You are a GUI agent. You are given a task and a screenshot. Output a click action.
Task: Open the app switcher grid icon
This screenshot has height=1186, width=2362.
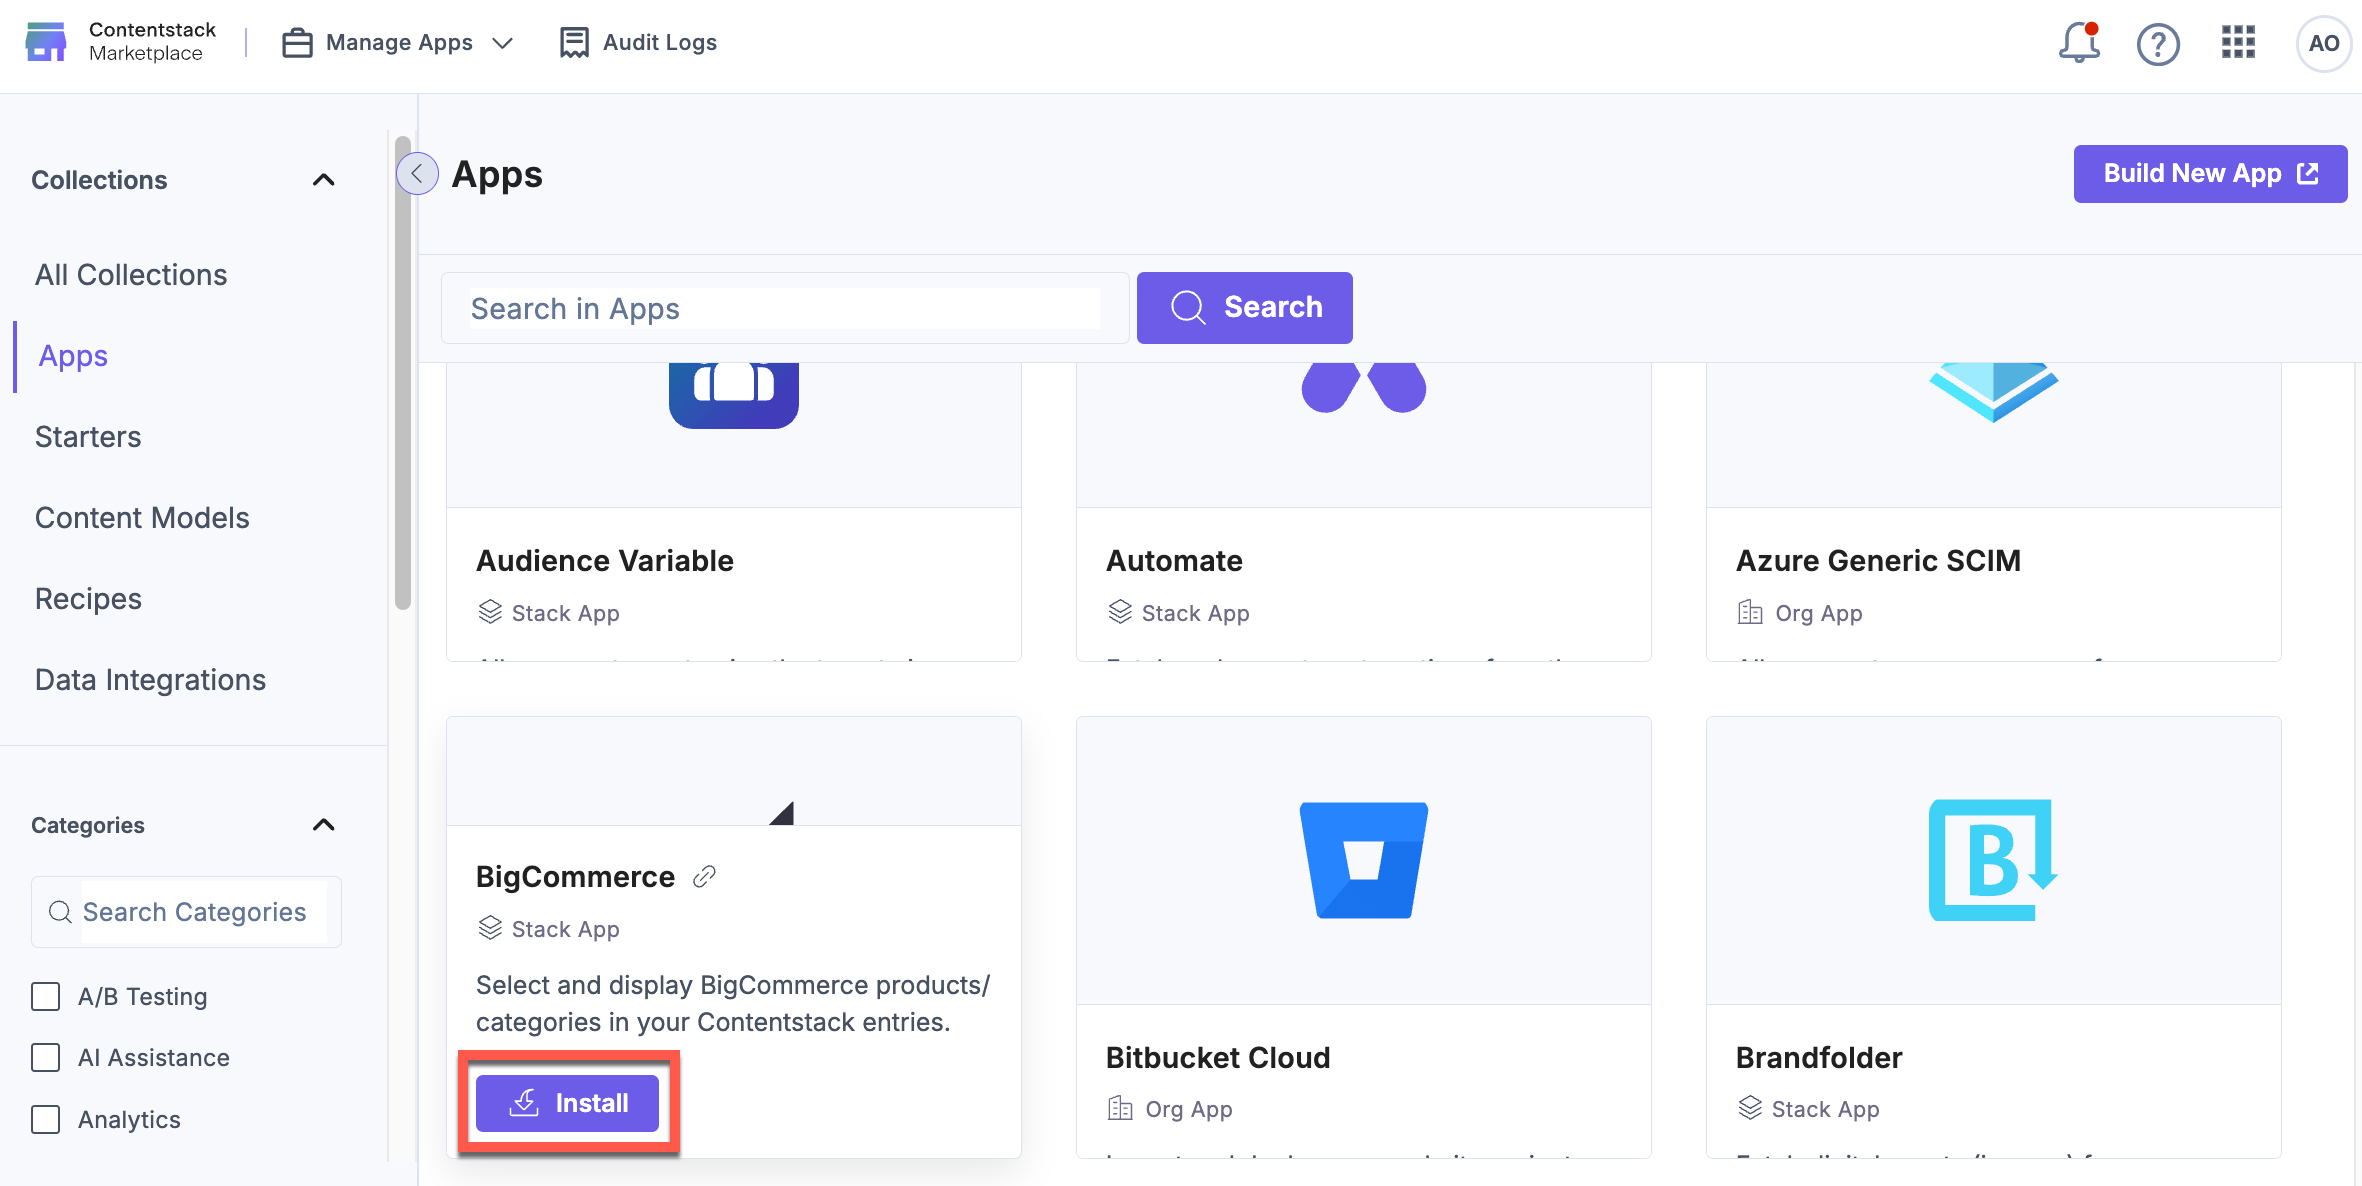(2238, 43)
